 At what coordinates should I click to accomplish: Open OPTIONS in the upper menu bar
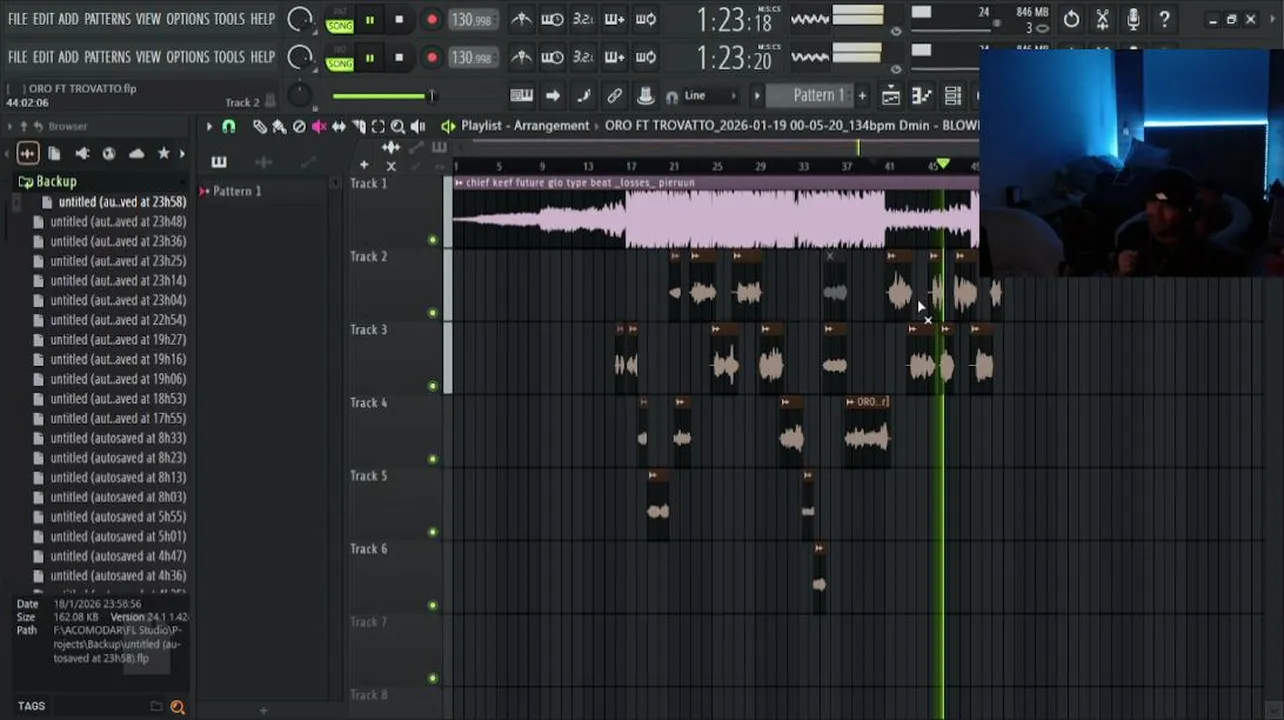pyautogui.click(x=188, y=19)
